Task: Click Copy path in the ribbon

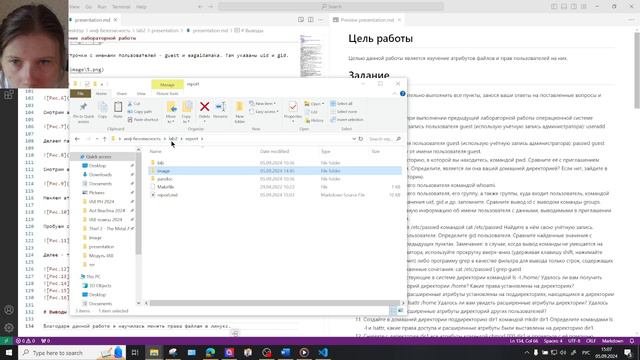Action: tap(140, 111)
